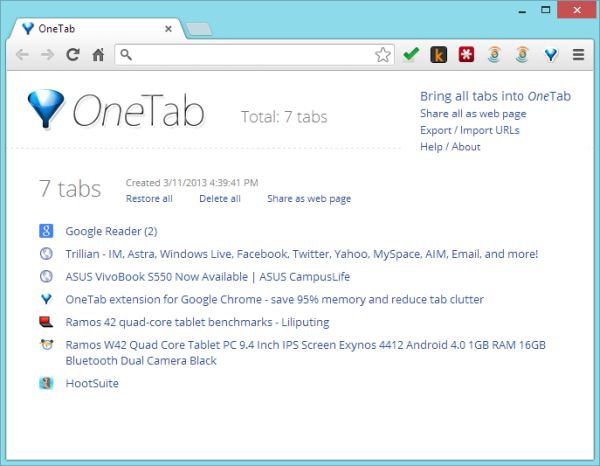Click the Google Reader favicon
The image size is (600, 466).
click(46, 231)
